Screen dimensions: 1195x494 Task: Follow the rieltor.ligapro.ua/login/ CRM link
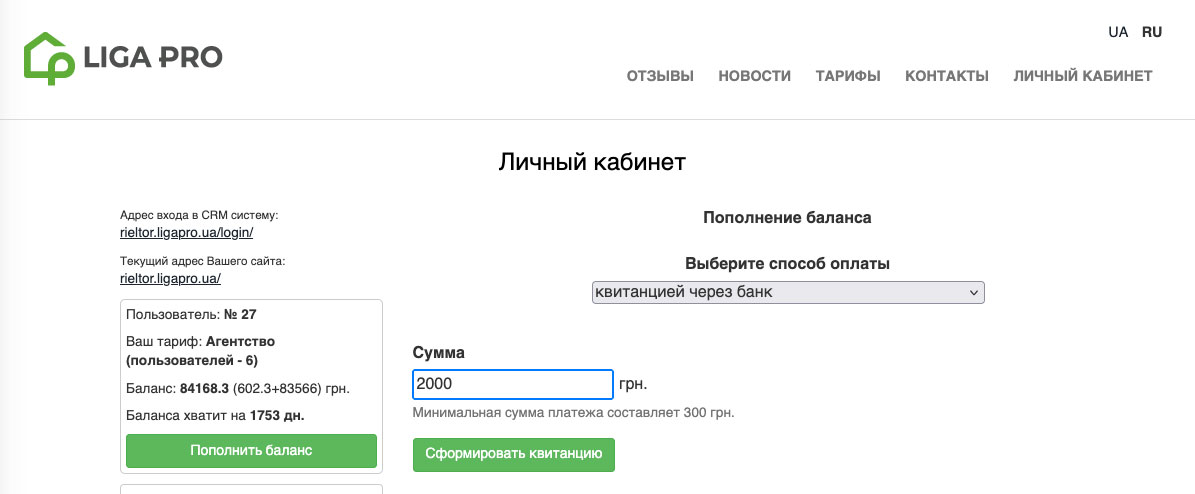(x=186, y=232)
